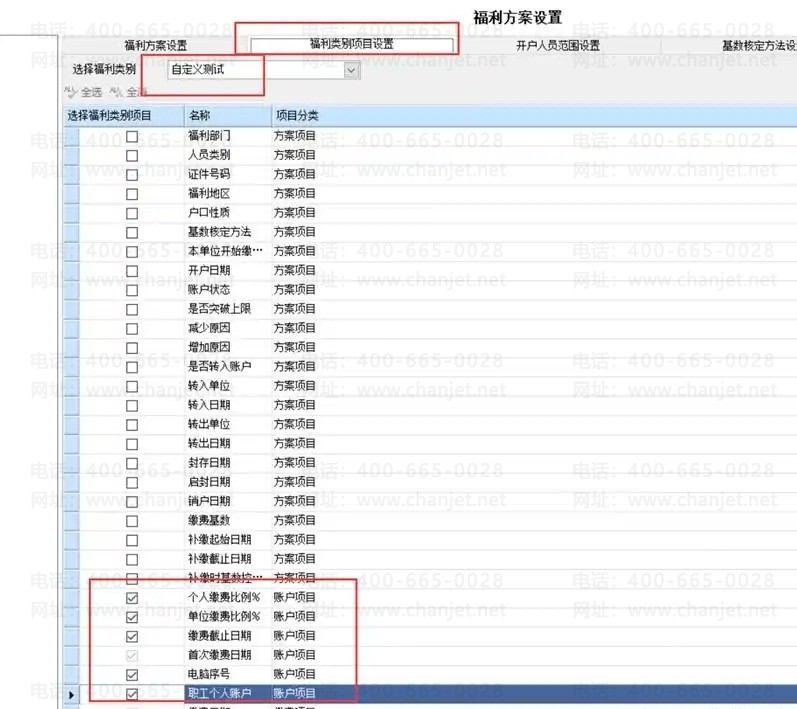Screen dimensions: 797x709
Task: Click the 名称 column header
Action: [x=225, y=116]
